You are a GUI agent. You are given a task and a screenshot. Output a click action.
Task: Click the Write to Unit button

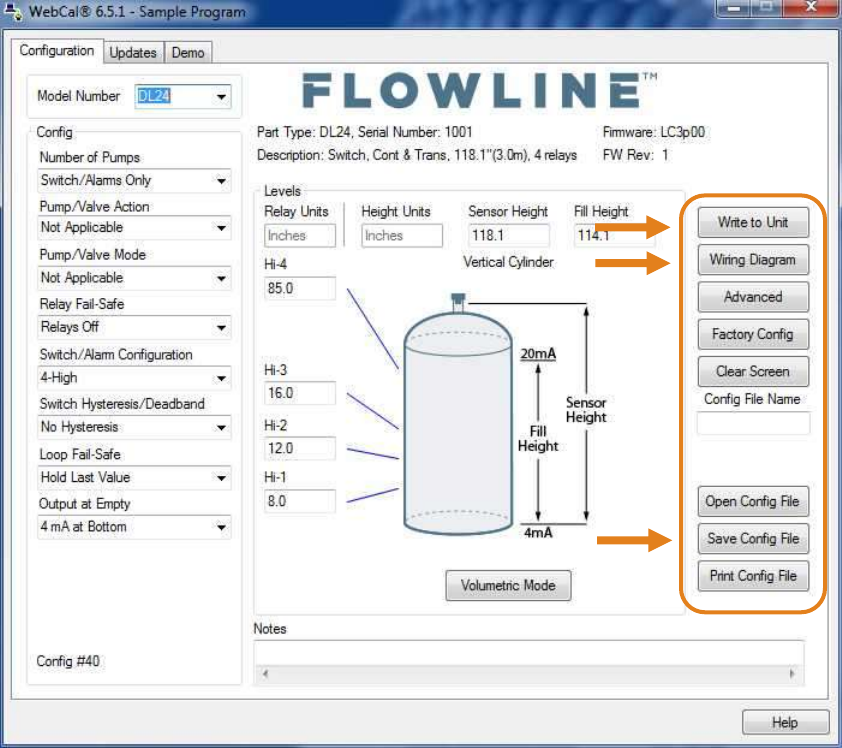pos(753,222)
